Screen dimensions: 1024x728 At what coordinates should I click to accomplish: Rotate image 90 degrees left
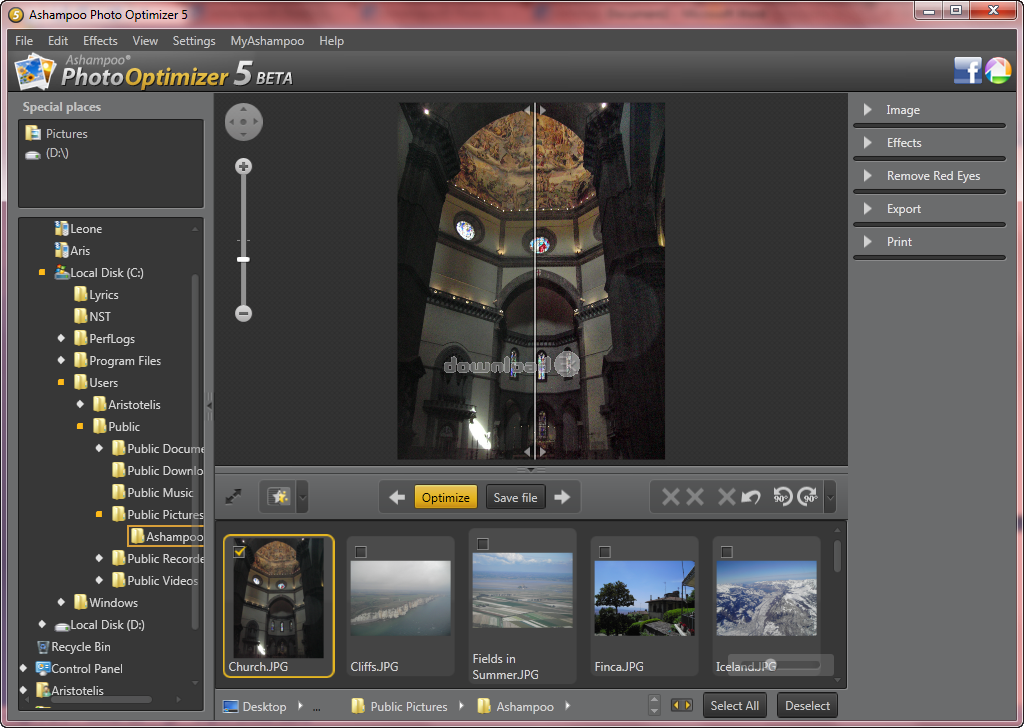[x=782, y=498]
